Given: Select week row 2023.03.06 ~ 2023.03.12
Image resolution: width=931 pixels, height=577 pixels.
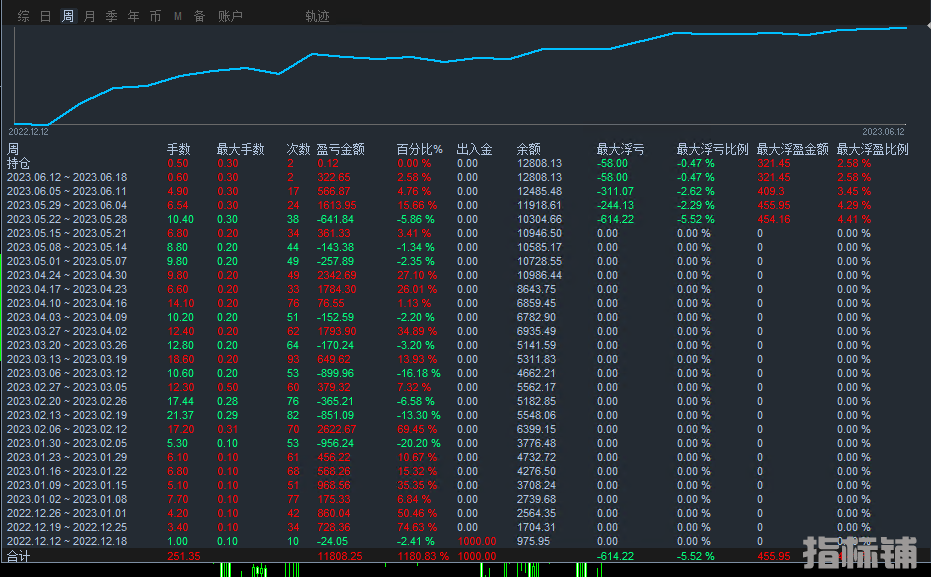Looking at the screenshot, I should (67, 373).
